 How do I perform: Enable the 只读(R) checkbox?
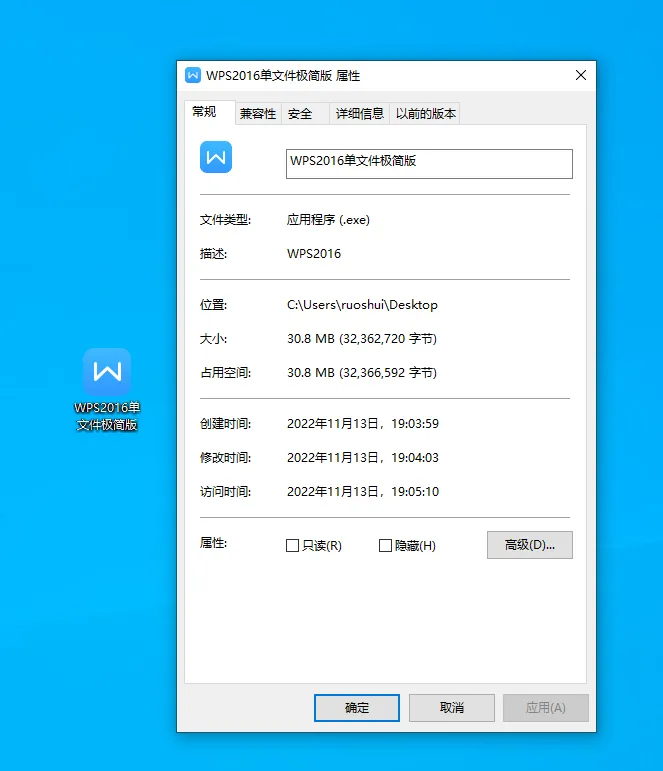click(293, 545)
